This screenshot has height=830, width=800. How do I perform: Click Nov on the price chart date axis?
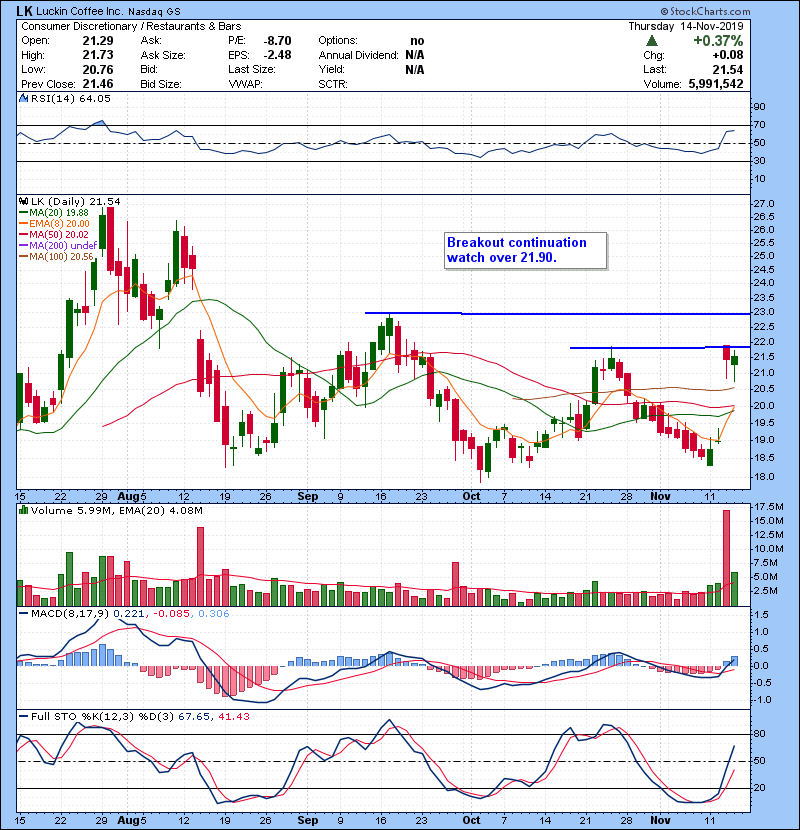pos(660,497)
